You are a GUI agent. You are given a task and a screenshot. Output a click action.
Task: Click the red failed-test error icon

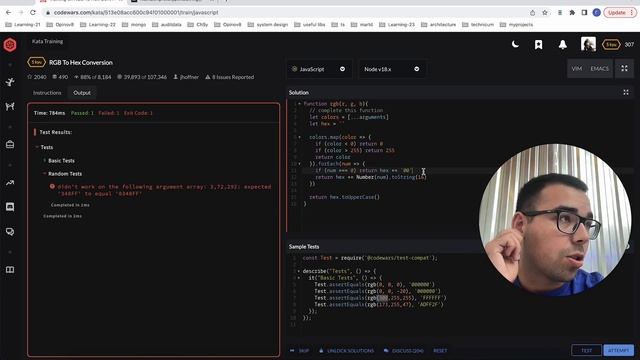click(x=52, y=187)
